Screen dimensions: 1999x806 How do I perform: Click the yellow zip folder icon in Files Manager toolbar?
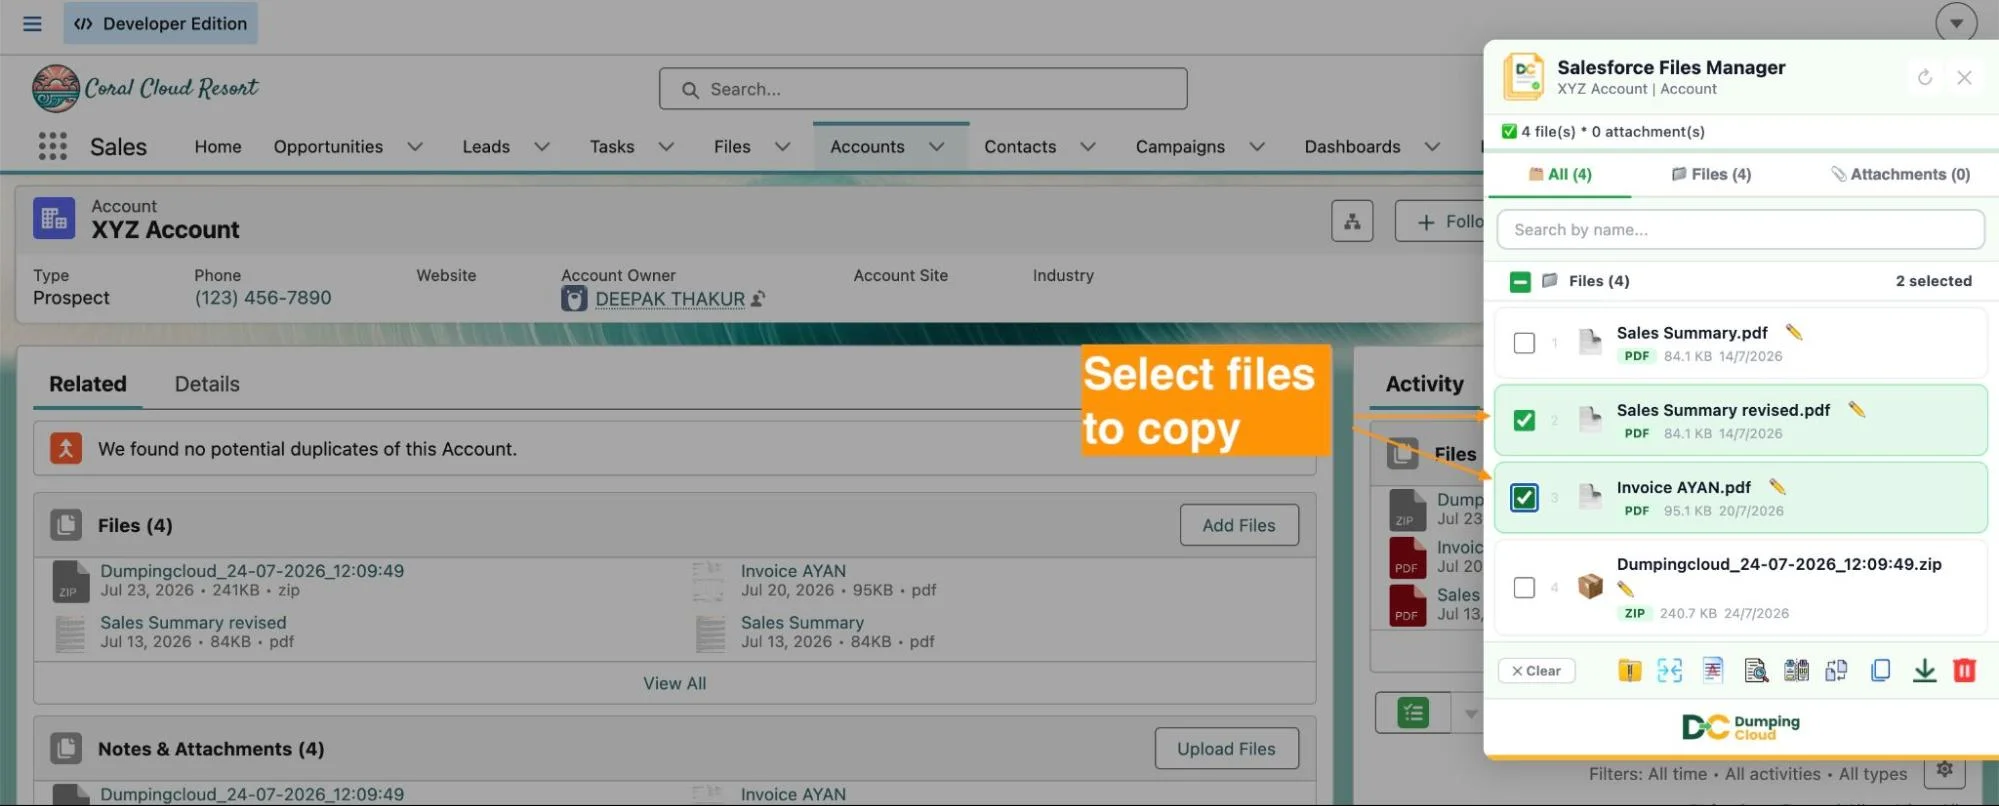click(1629, 670)
